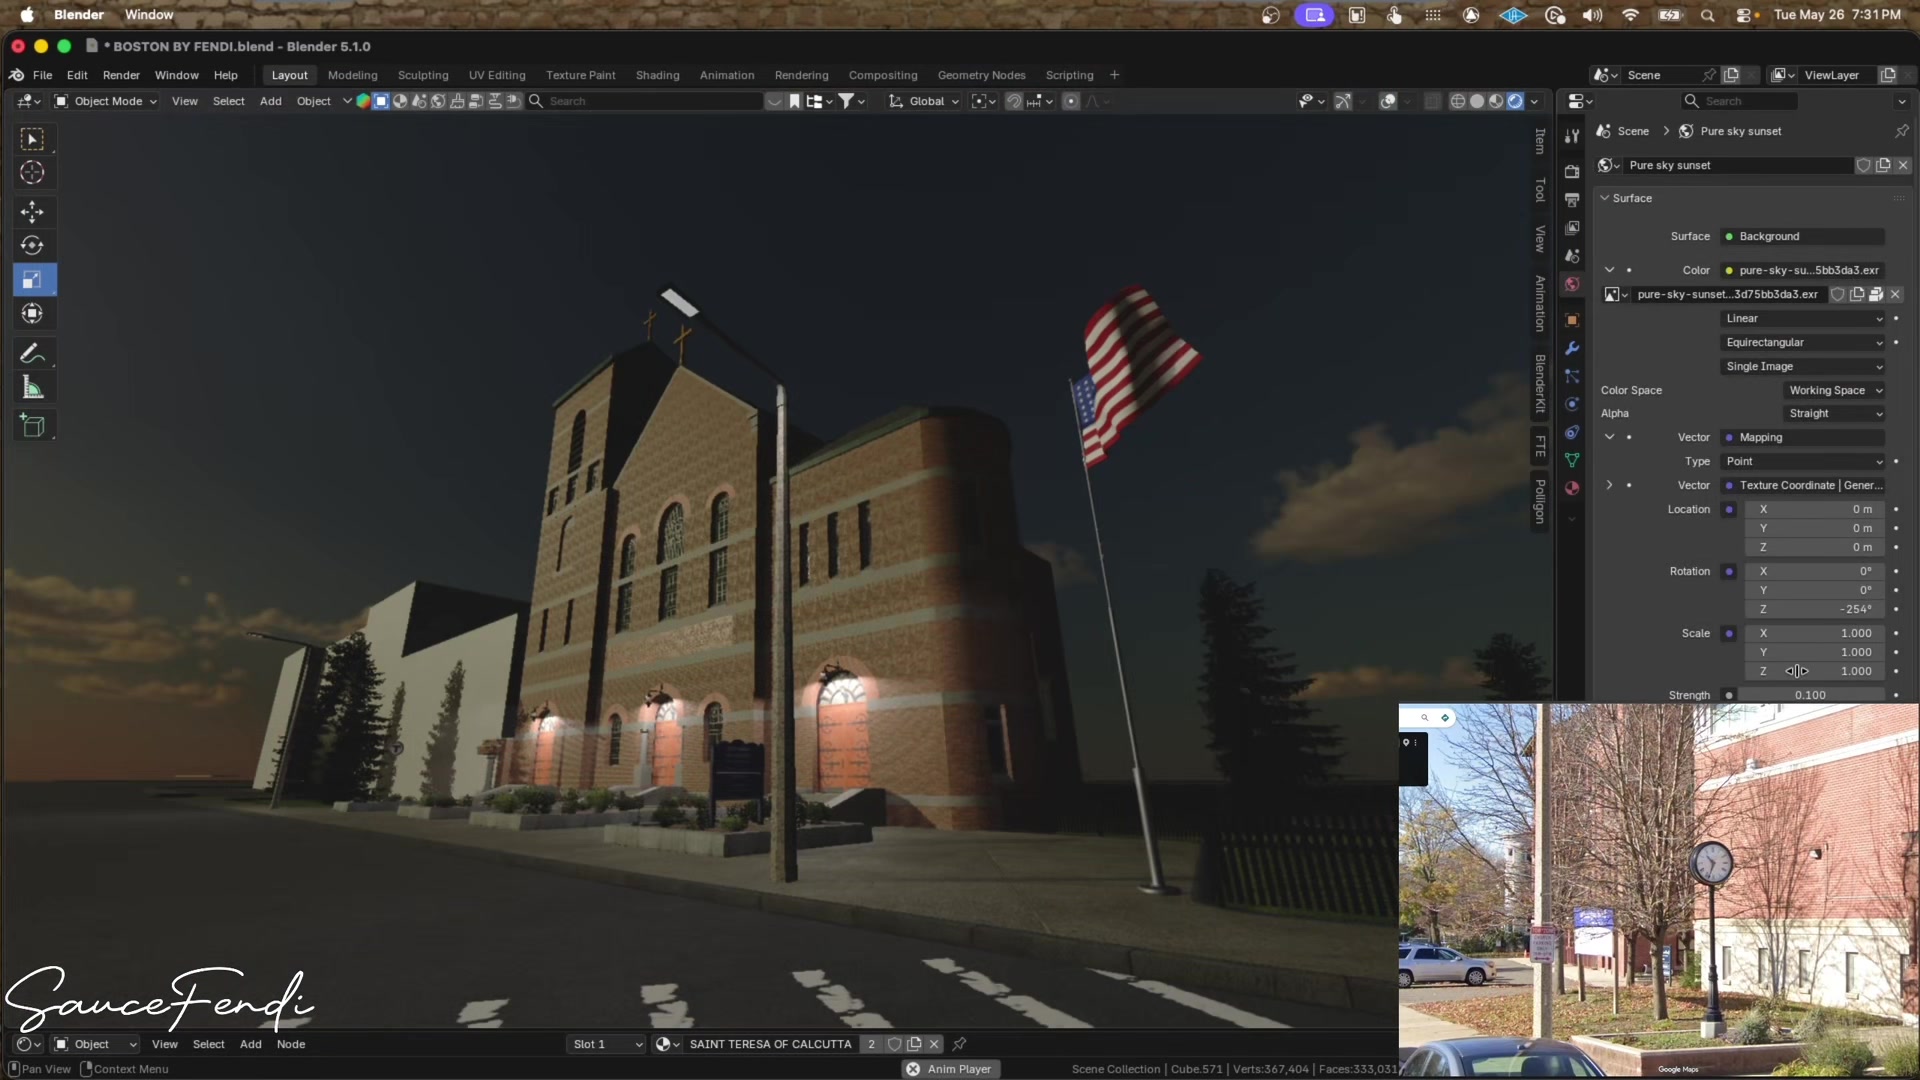1920x1080 pixels.
Task: Click the Google Maps street view thumbnail
Action: point(1658,890)
